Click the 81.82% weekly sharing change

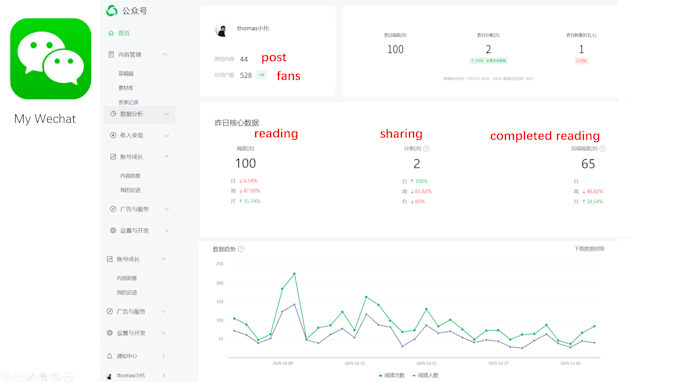[421, 191]
